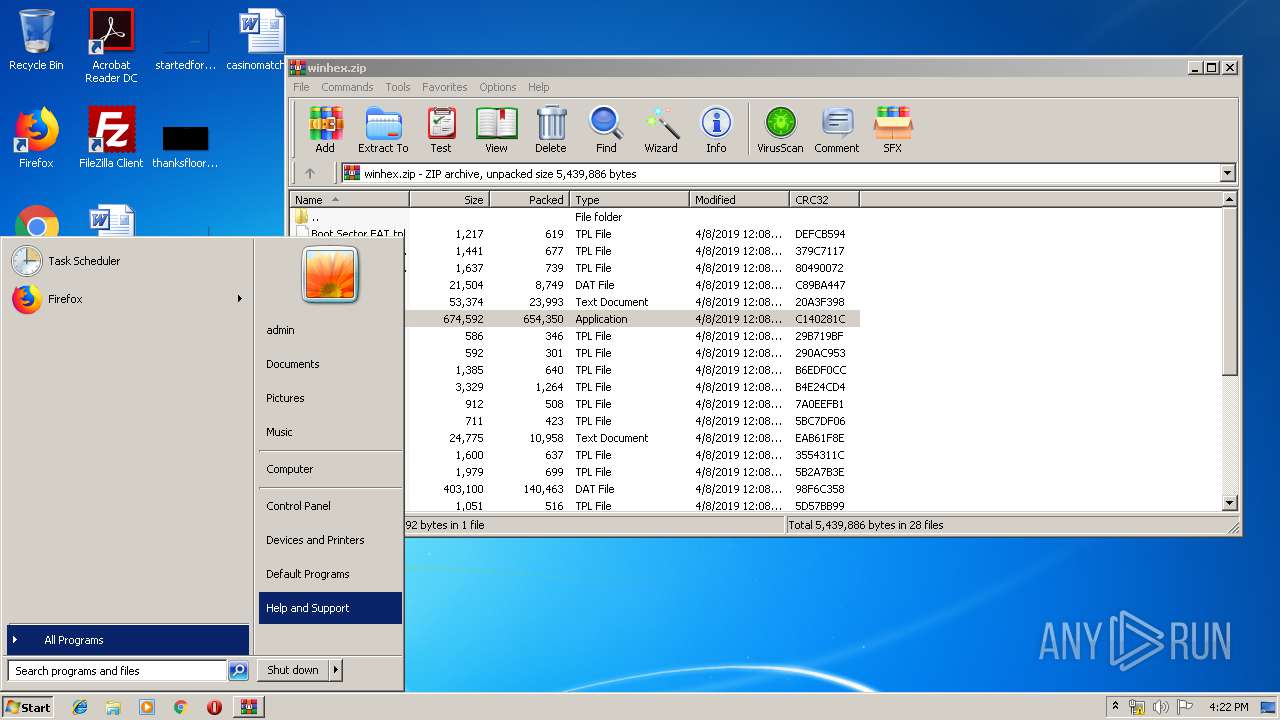
Task: Launch the Wizard tool
Action: (661, 130)
